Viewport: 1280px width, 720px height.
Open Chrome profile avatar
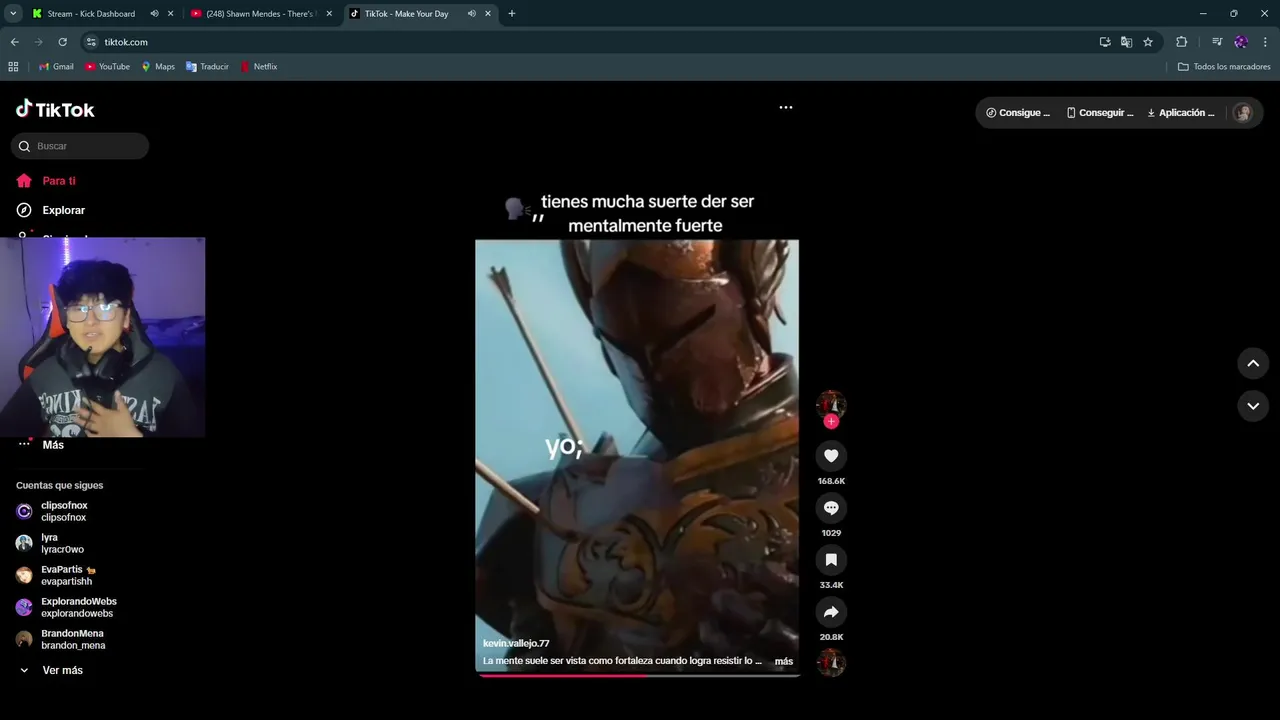(x=1241, y=42)
